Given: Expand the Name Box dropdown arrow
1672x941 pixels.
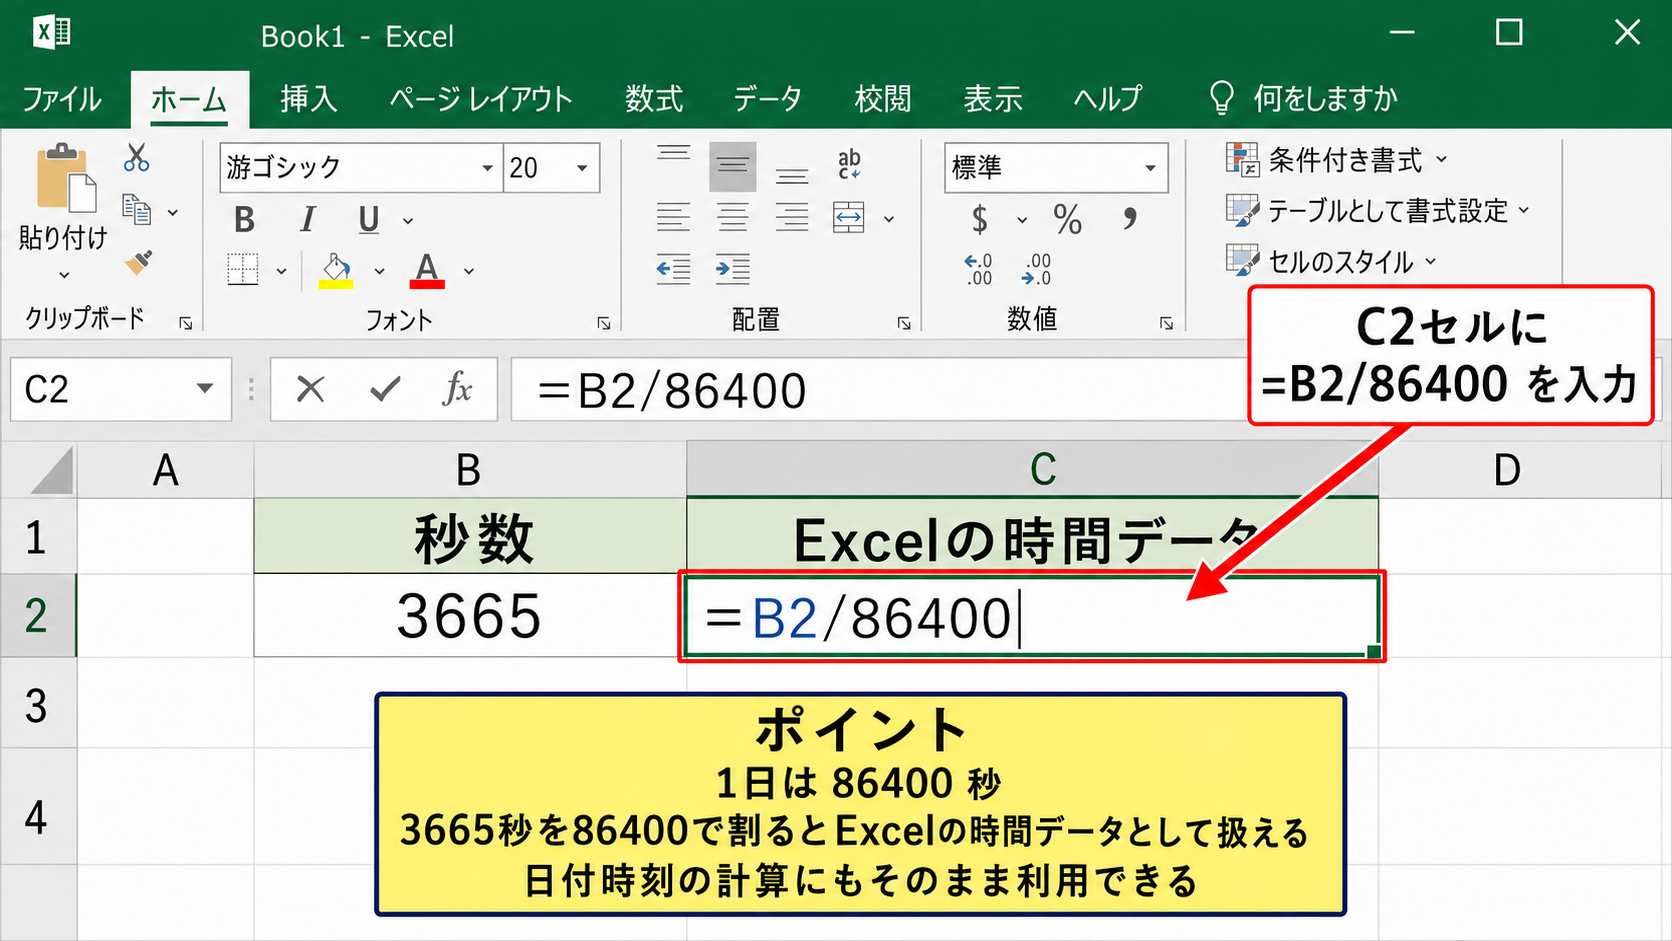Looking at the screenshot, I should click(205, 388).
